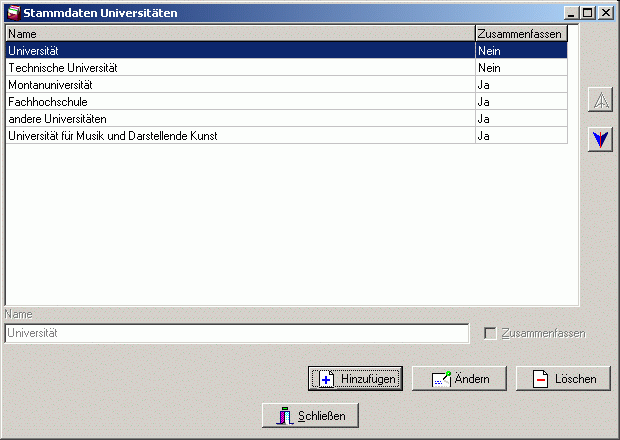Viewport: 620px width, 440px height.
Task: Select the Technische Universität row
Action: (287, 68)
